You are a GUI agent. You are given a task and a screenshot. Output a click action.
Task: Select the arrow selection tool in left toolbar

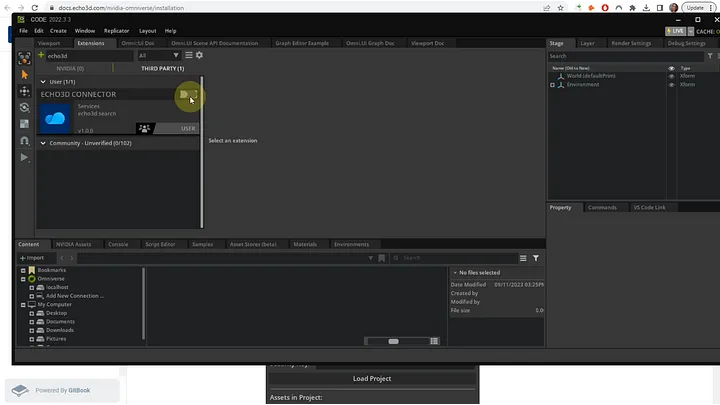[25, 74]
